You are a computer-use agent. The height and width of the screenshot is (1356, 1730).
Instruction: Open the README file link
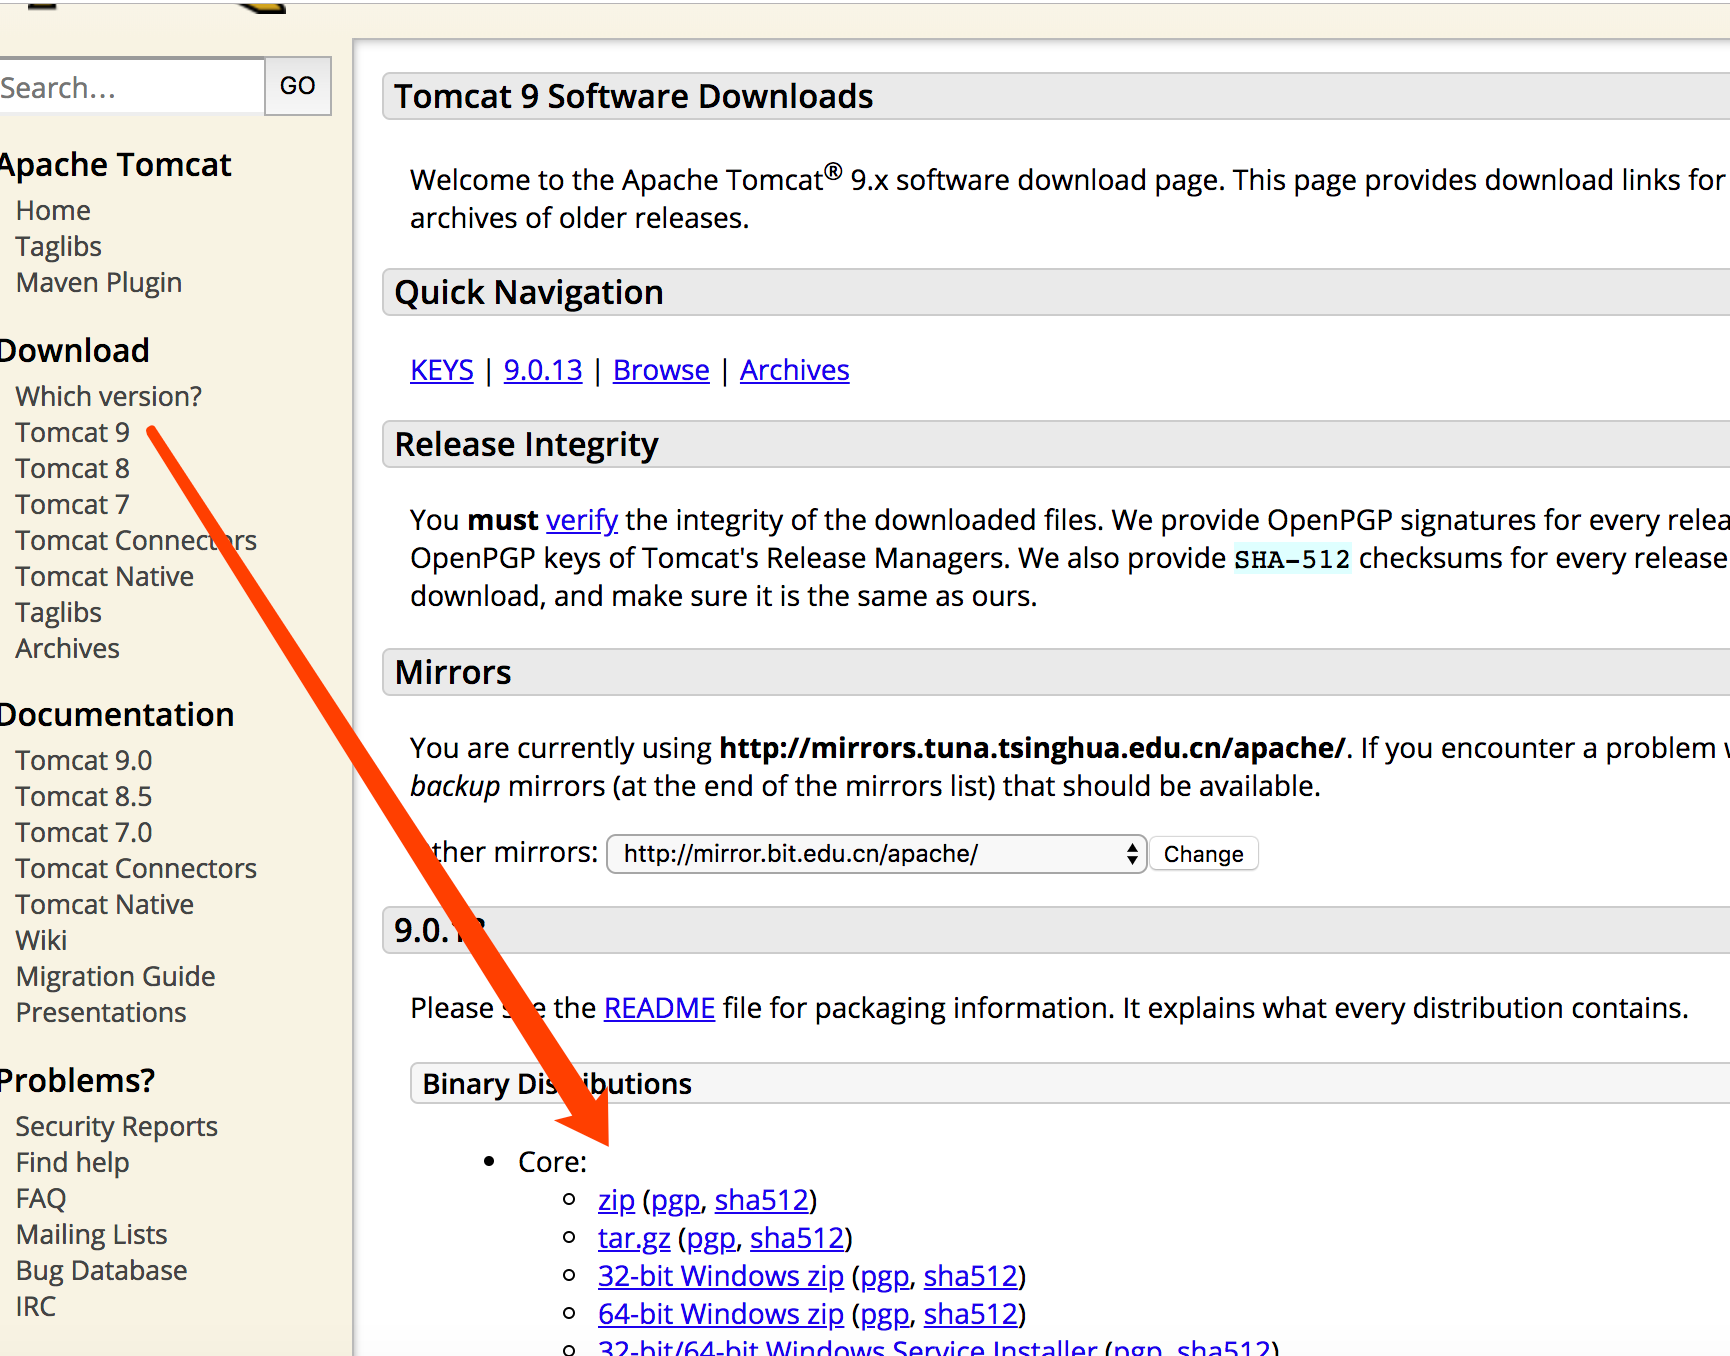(660, 1008)
